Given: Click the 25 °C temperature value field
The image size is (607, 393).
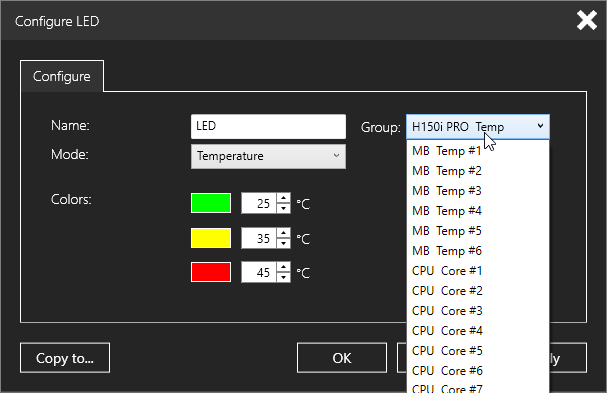Looking at the screenshot, I should pos(259,203).
